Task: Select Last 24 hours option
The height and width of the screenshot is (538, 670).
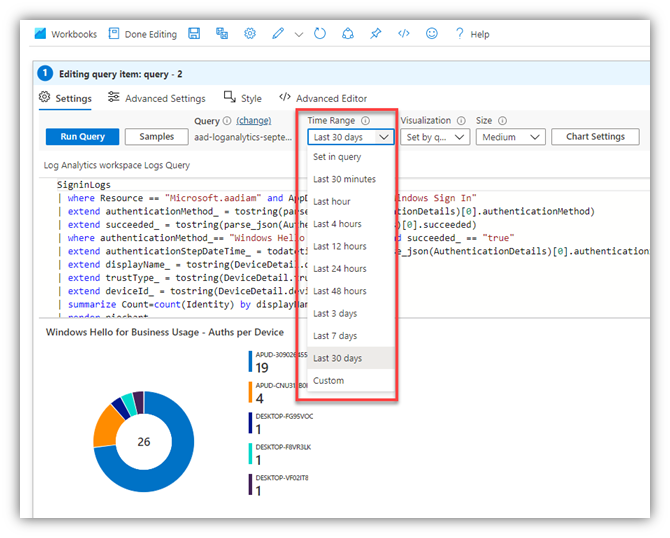Action: [350, 269]
